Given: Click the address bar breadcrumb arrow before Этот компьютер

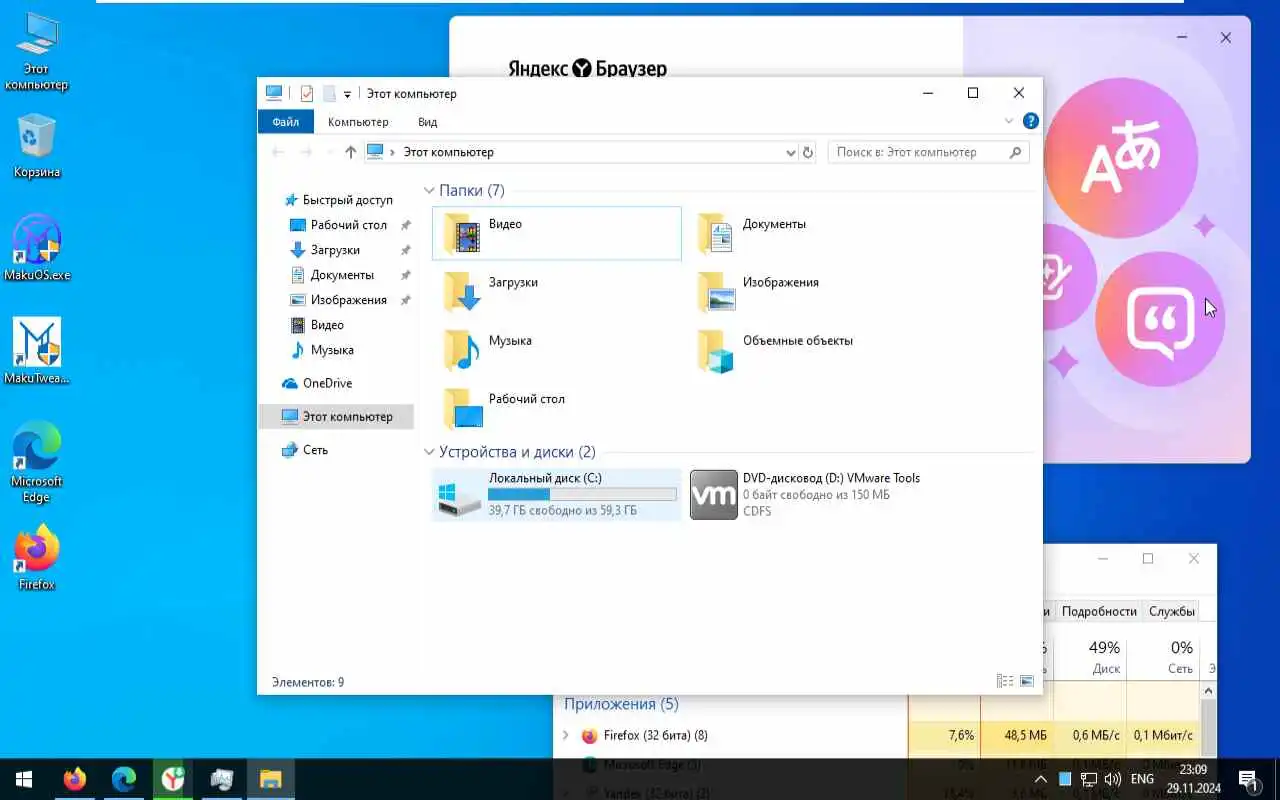Looking at the screenshot, I should [x=392, y=152].
